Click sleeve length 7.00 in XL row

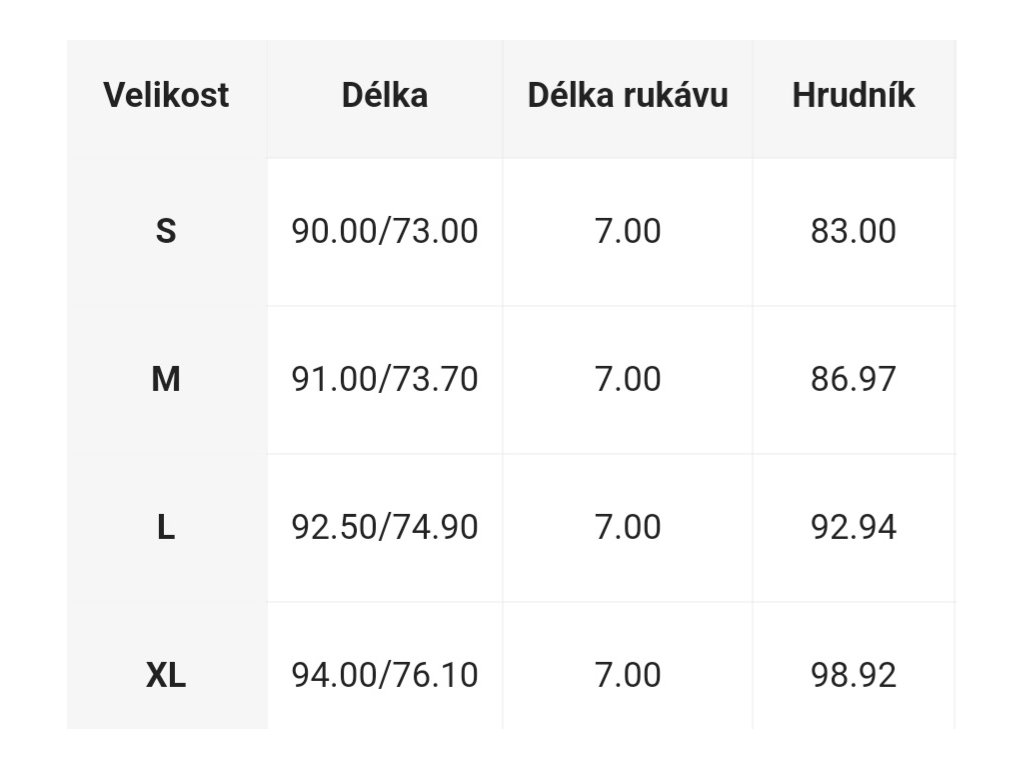(x=628, y=675)
